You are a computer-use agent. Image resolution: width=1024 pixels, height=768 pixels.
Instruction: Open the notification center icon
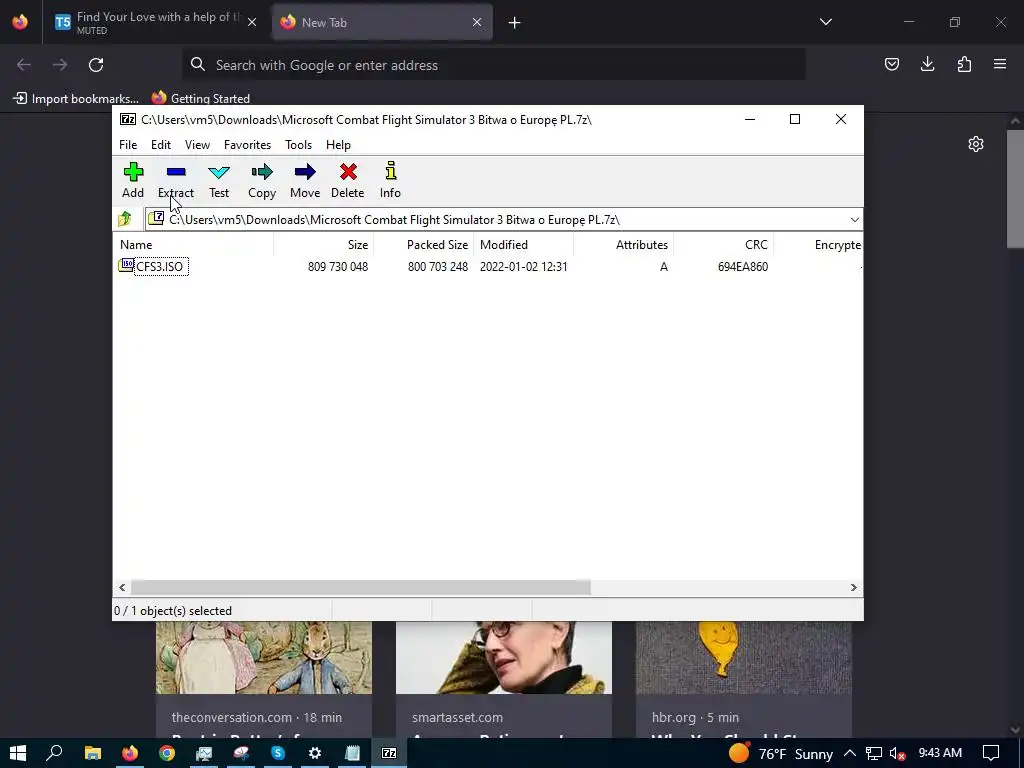pos(991,753)
